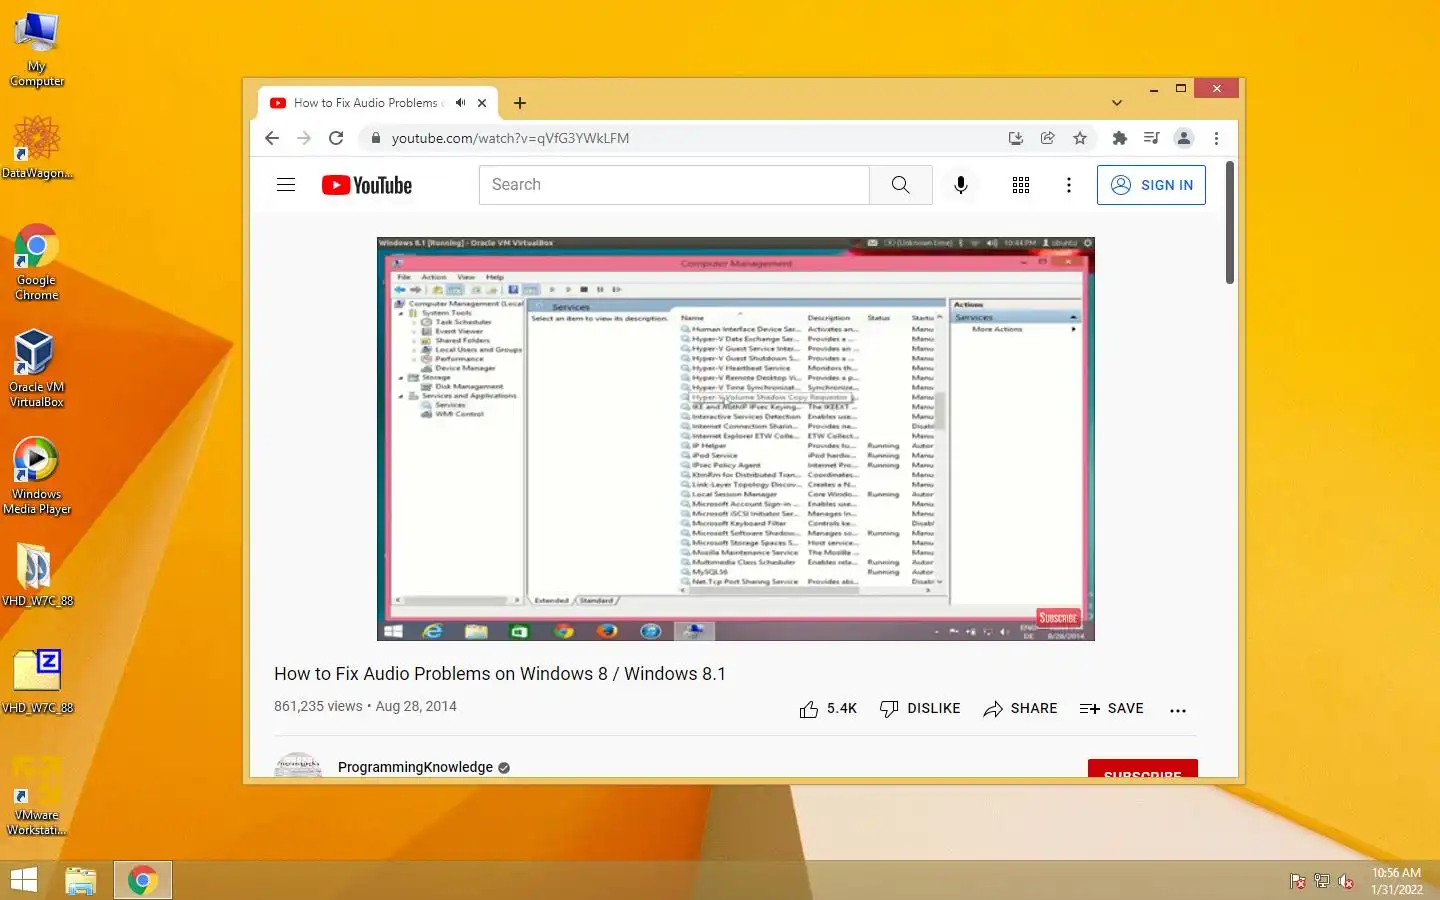This screenshot has height=900, width=1440.
Task: Click the forward navigation arrow
Action: click(x=304, y=138)
